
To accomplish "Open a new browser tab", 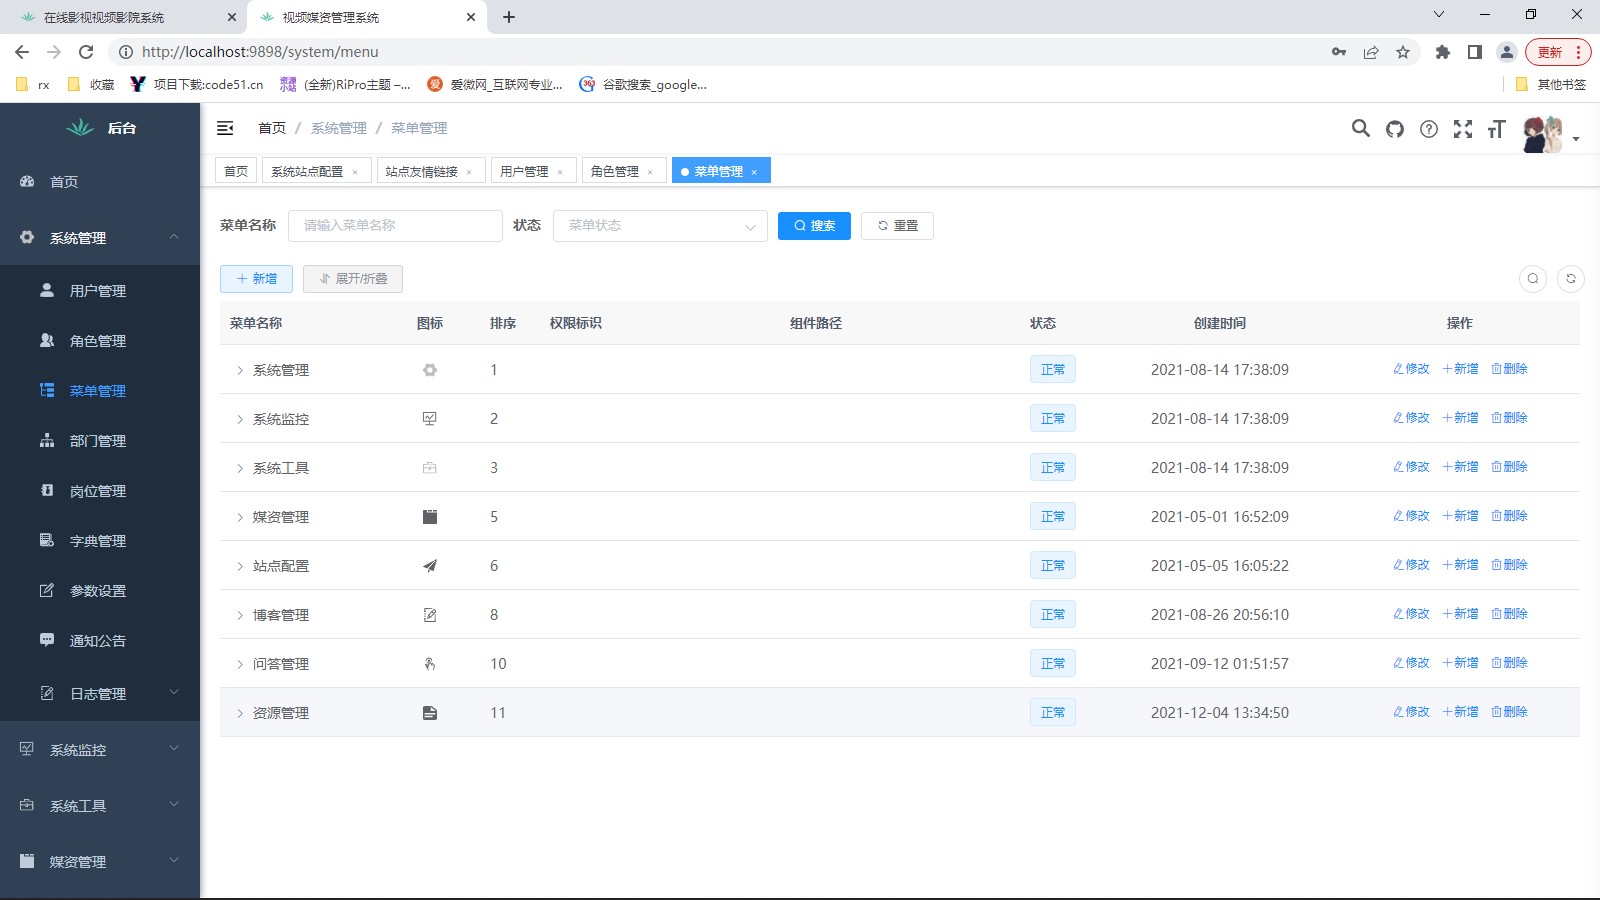I will click(x=509, y=17).
